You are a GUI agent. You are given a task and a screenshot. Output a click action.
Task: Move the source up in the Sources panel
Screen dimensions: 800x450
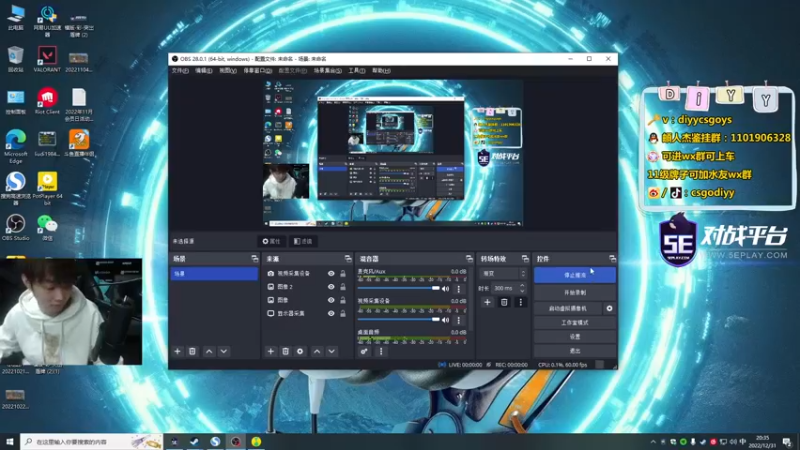317,351
